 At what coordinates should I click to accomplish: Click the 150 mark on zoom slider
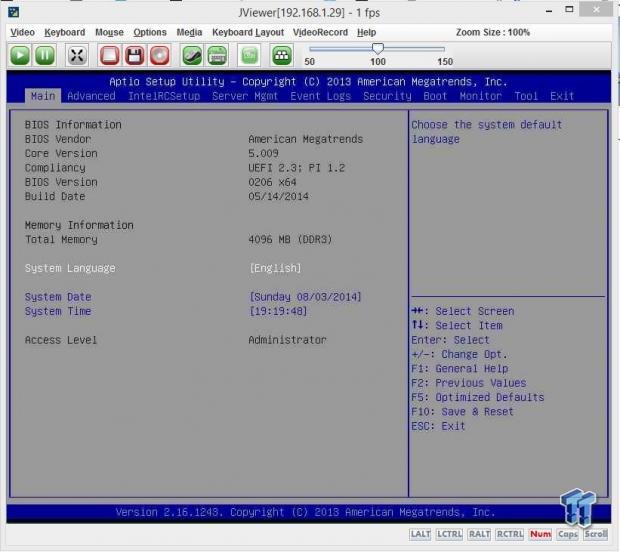point(445,61)
